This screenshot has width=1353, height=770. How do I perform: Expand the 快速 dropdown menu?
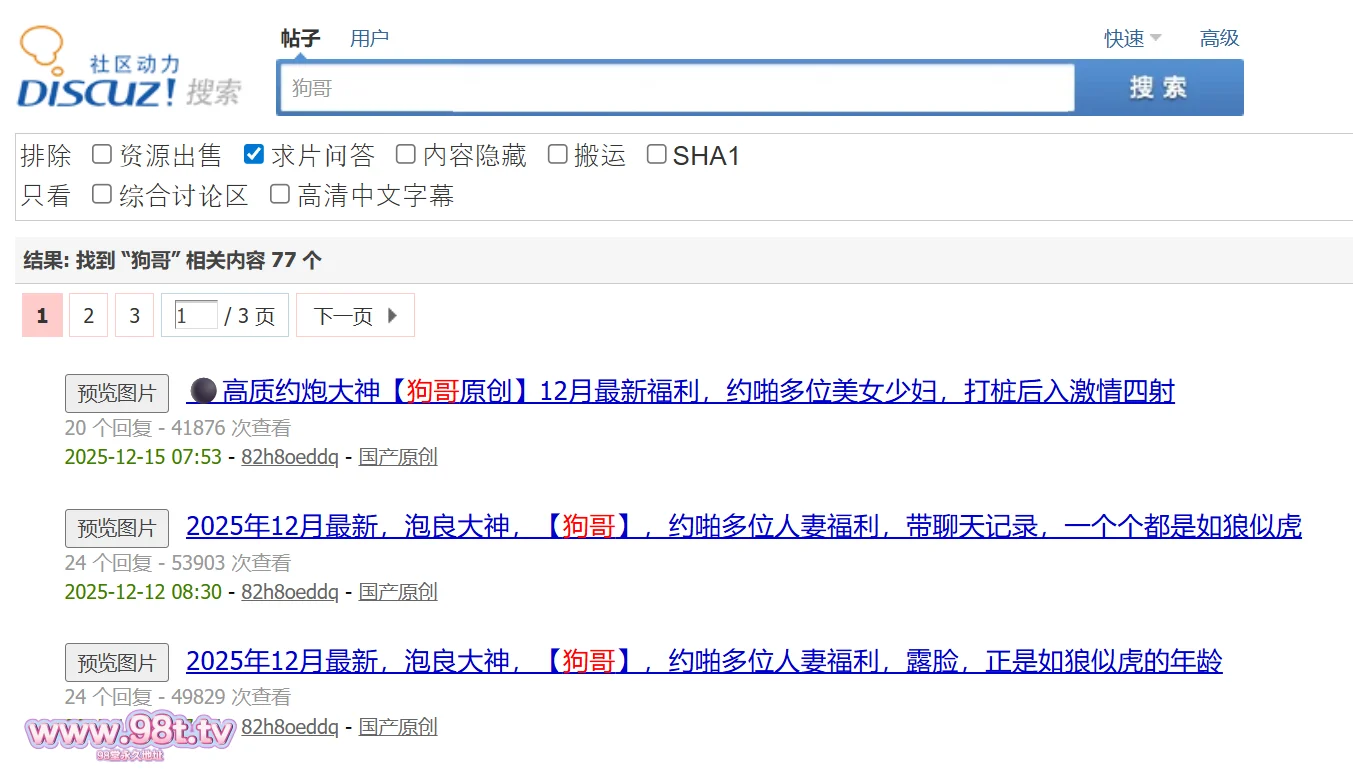1132,38
